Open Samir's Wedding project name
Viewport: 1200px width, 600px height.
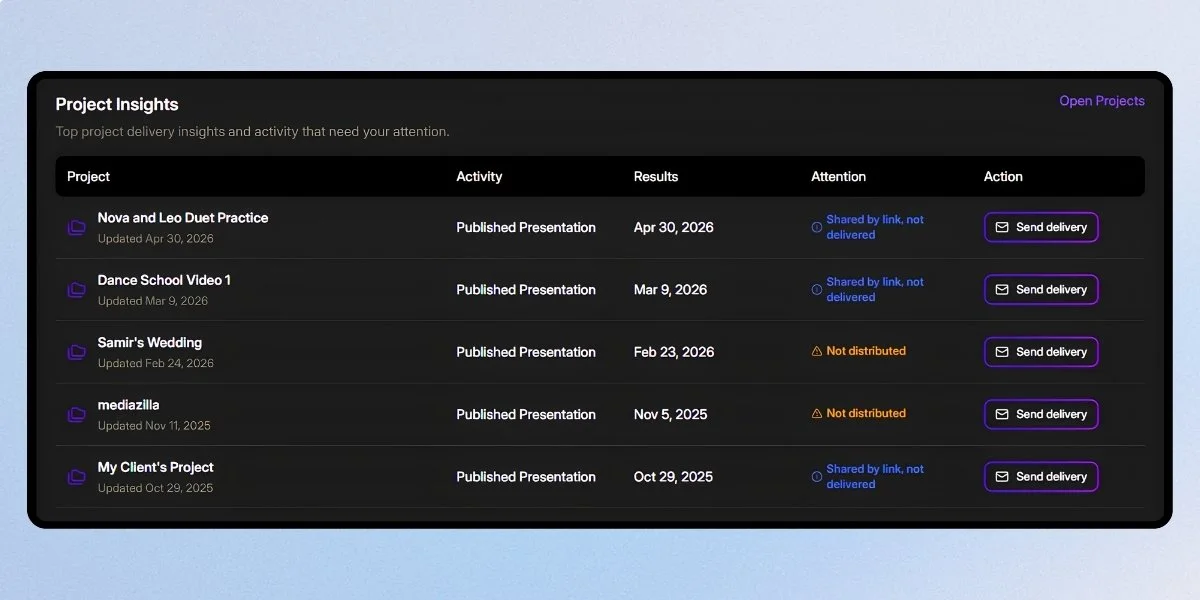coord(150,342)
